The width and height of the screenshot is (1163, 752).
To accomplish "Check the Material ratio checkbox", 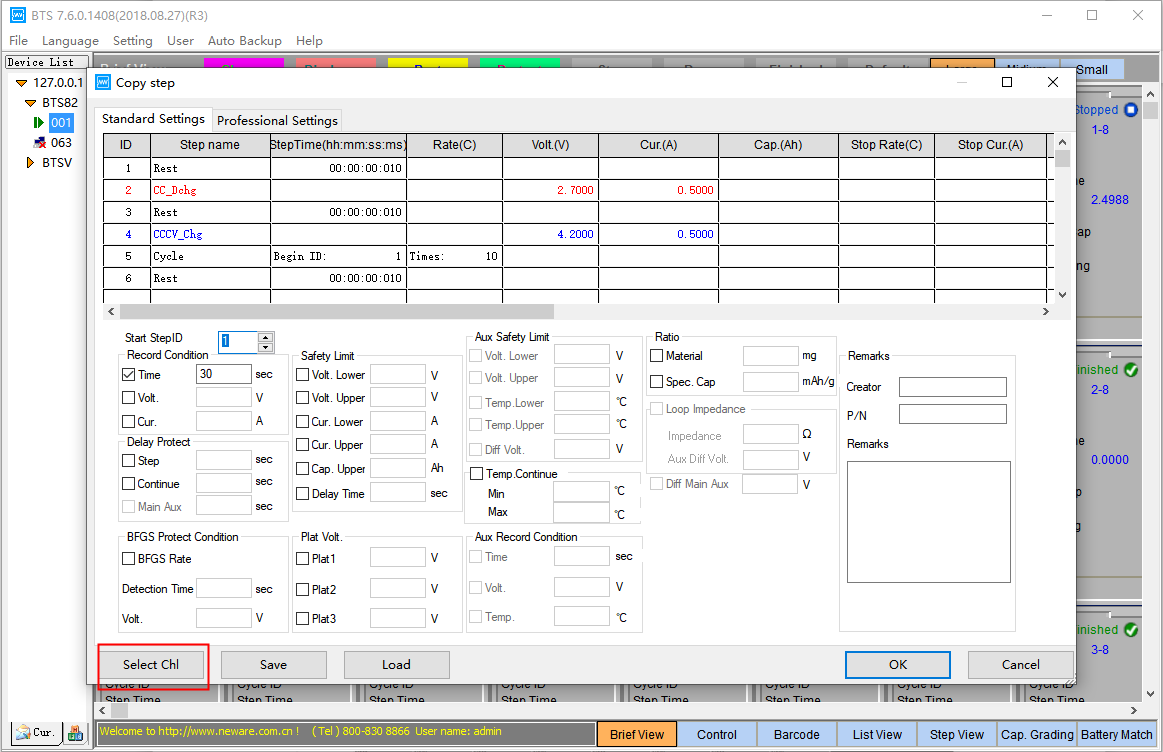I will click(x=656, y=355).
